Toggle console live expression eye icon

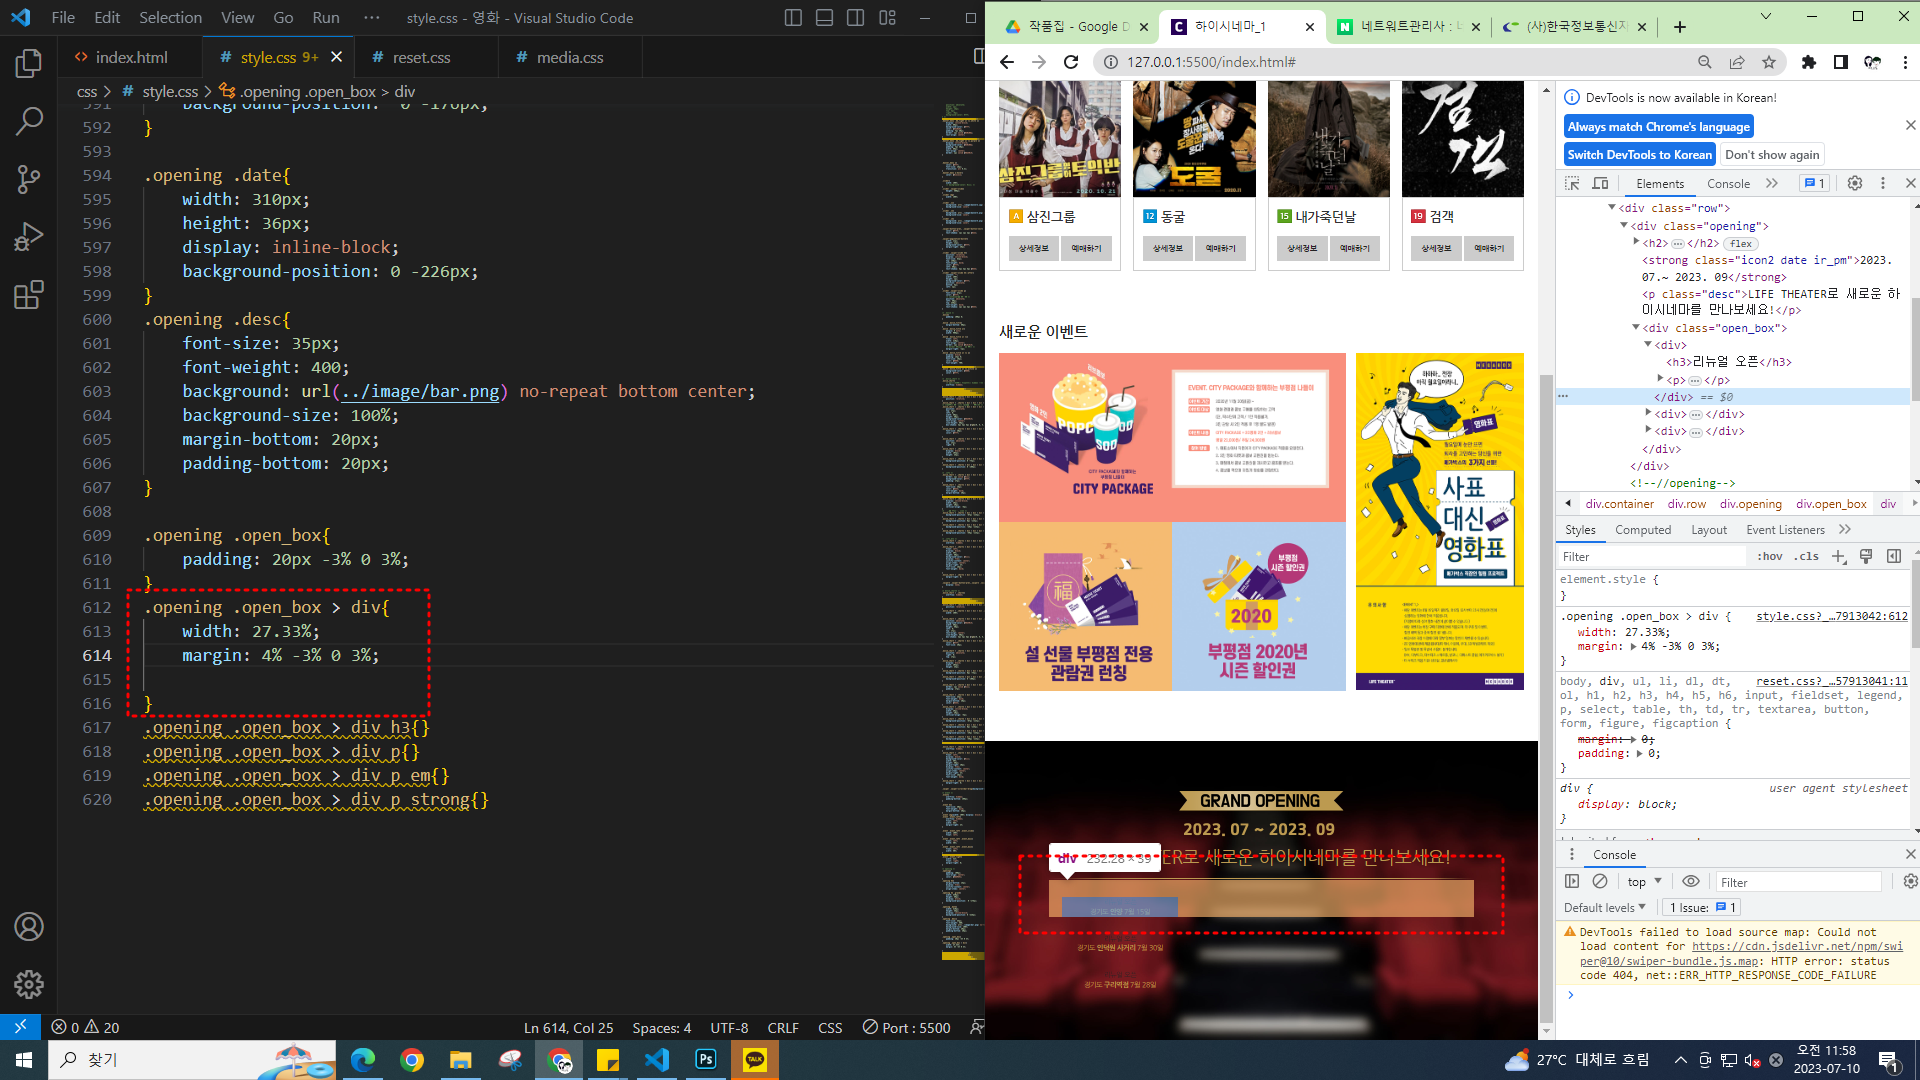1691,881
